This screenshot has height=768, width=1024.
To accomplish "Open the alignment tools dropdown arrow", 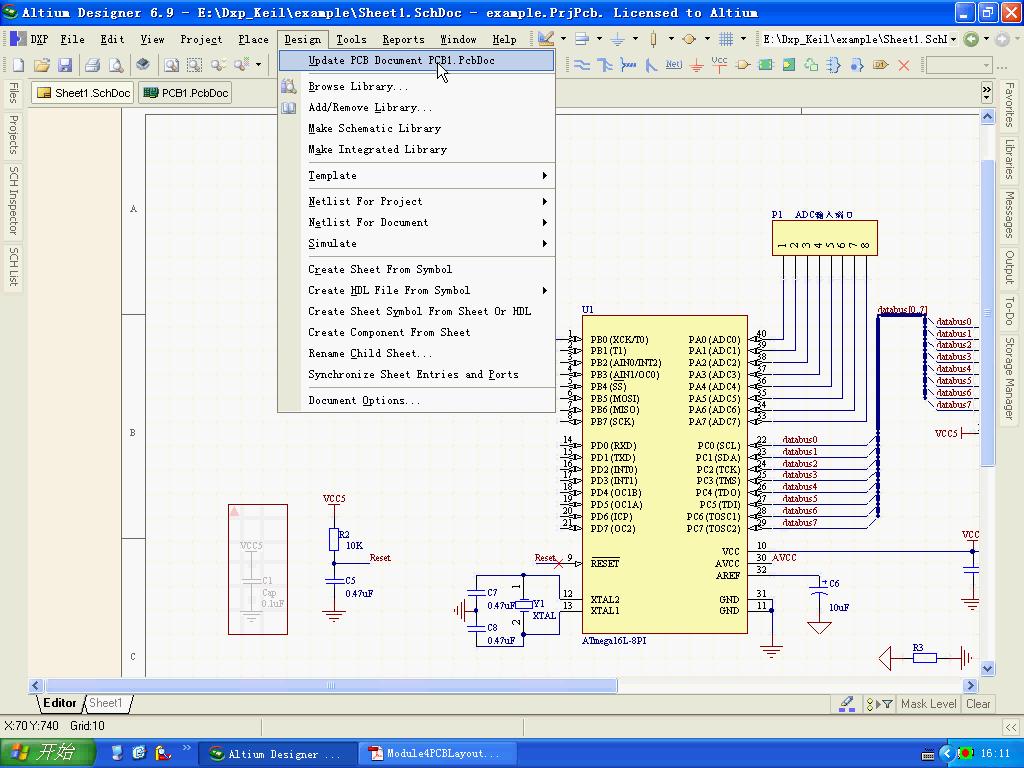I will coord(599,39).
